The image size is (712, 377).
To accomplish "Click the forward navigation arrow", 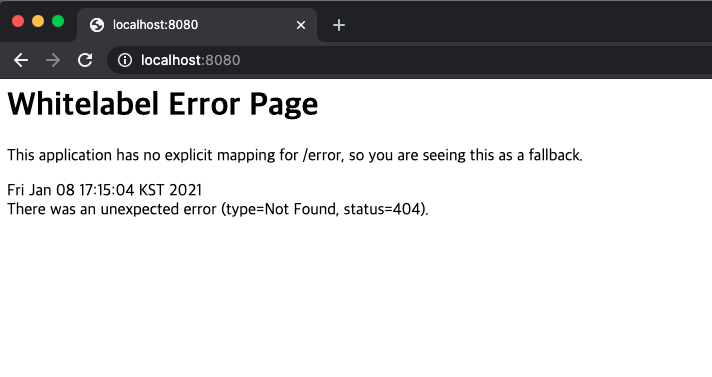I will [53, 60].
